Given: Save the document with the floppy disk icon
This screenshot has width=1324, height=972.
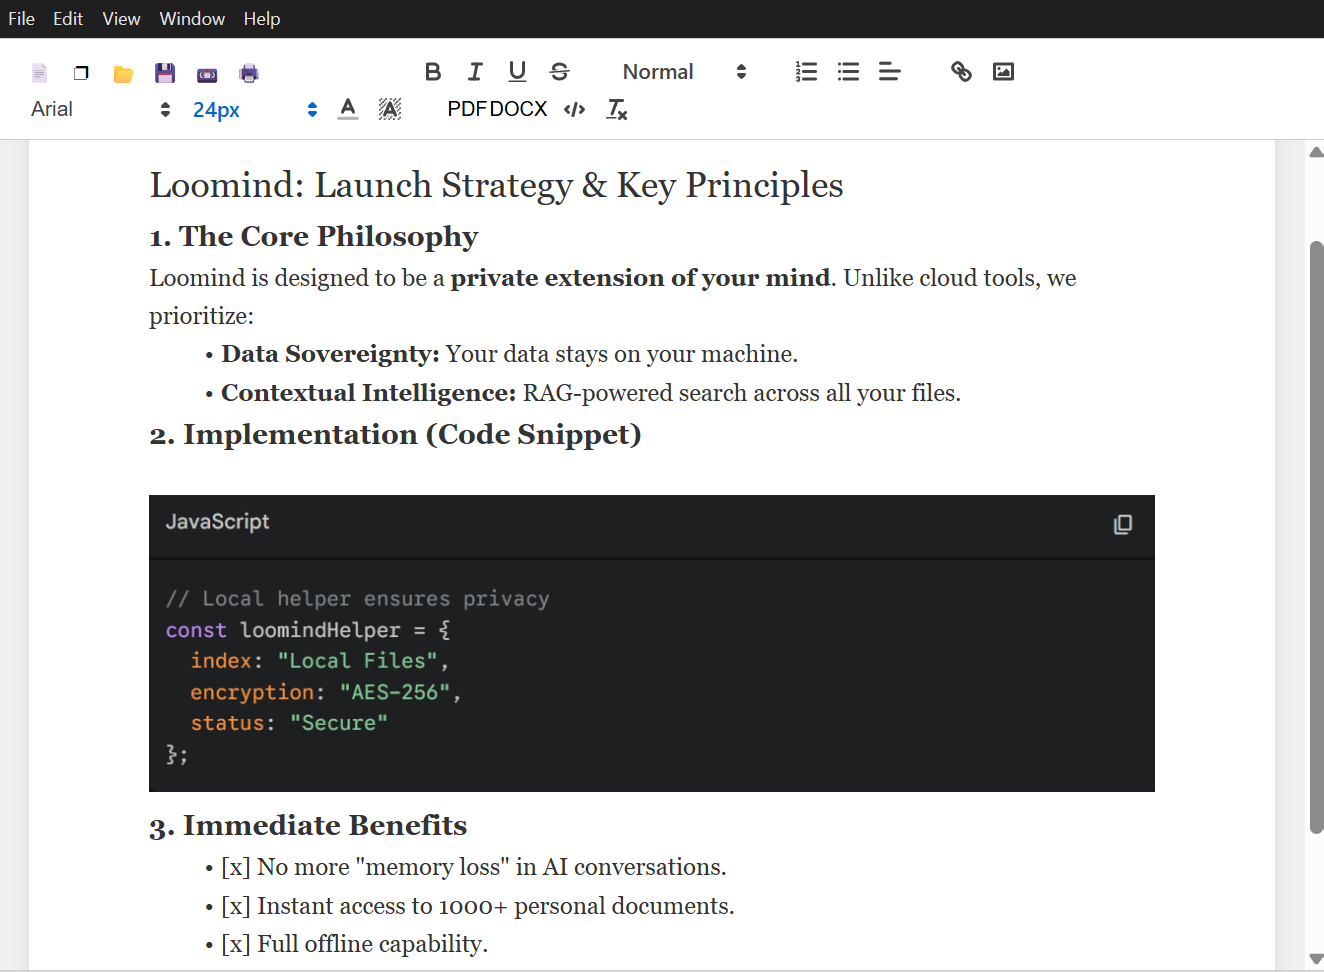Looking at the screenshot, I should pyautogui.click(x=165, y=71).
